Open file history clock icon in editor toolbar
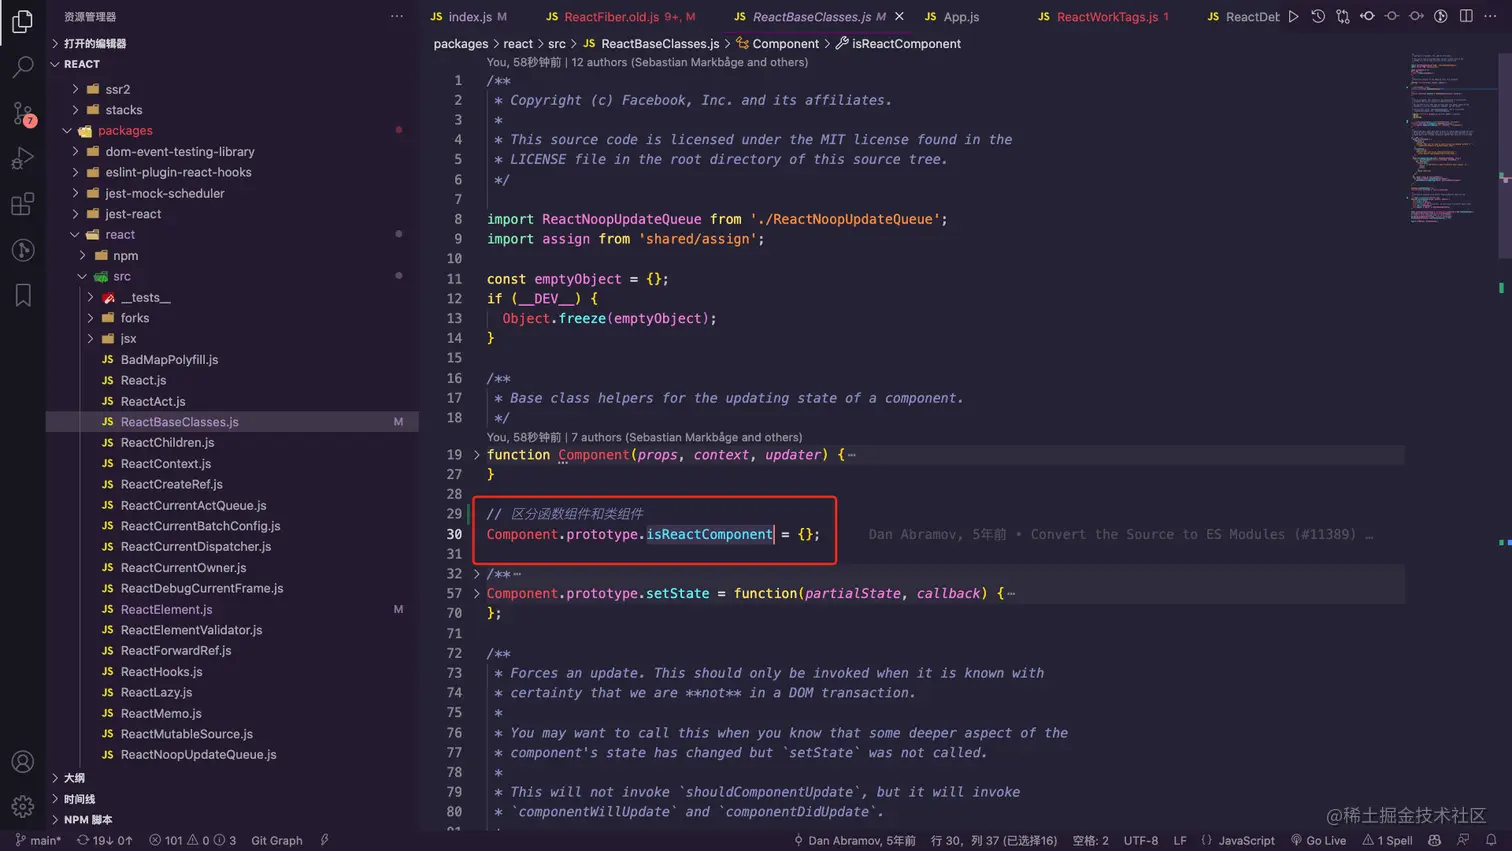The image size is (1512, 851). coord(1318,16)
